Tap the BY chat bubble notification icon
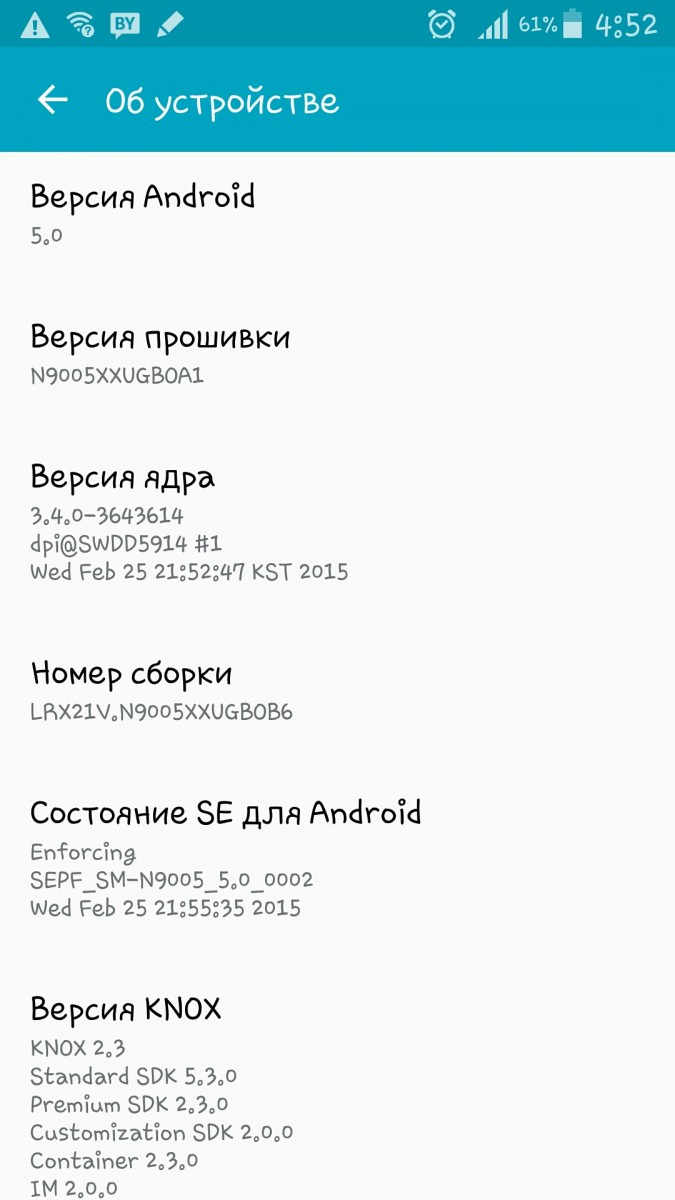 coord(125,24)
